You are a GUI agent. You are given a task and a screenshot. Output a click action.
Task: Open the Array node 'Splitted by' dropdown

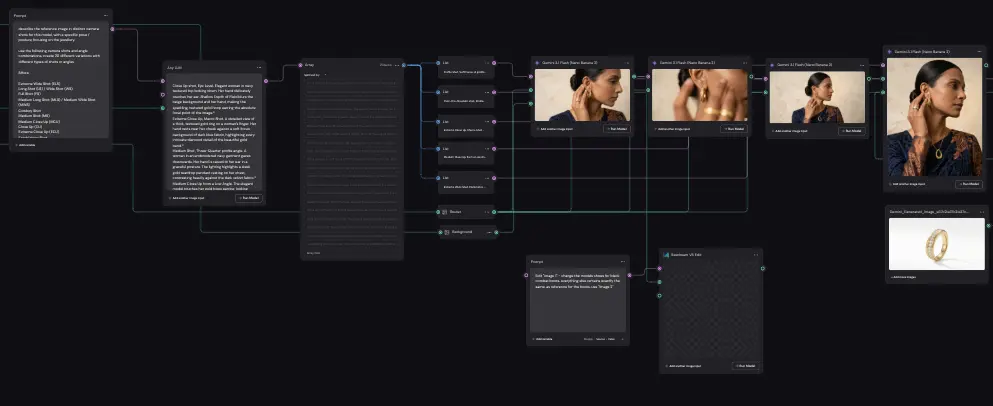[315, 75]
